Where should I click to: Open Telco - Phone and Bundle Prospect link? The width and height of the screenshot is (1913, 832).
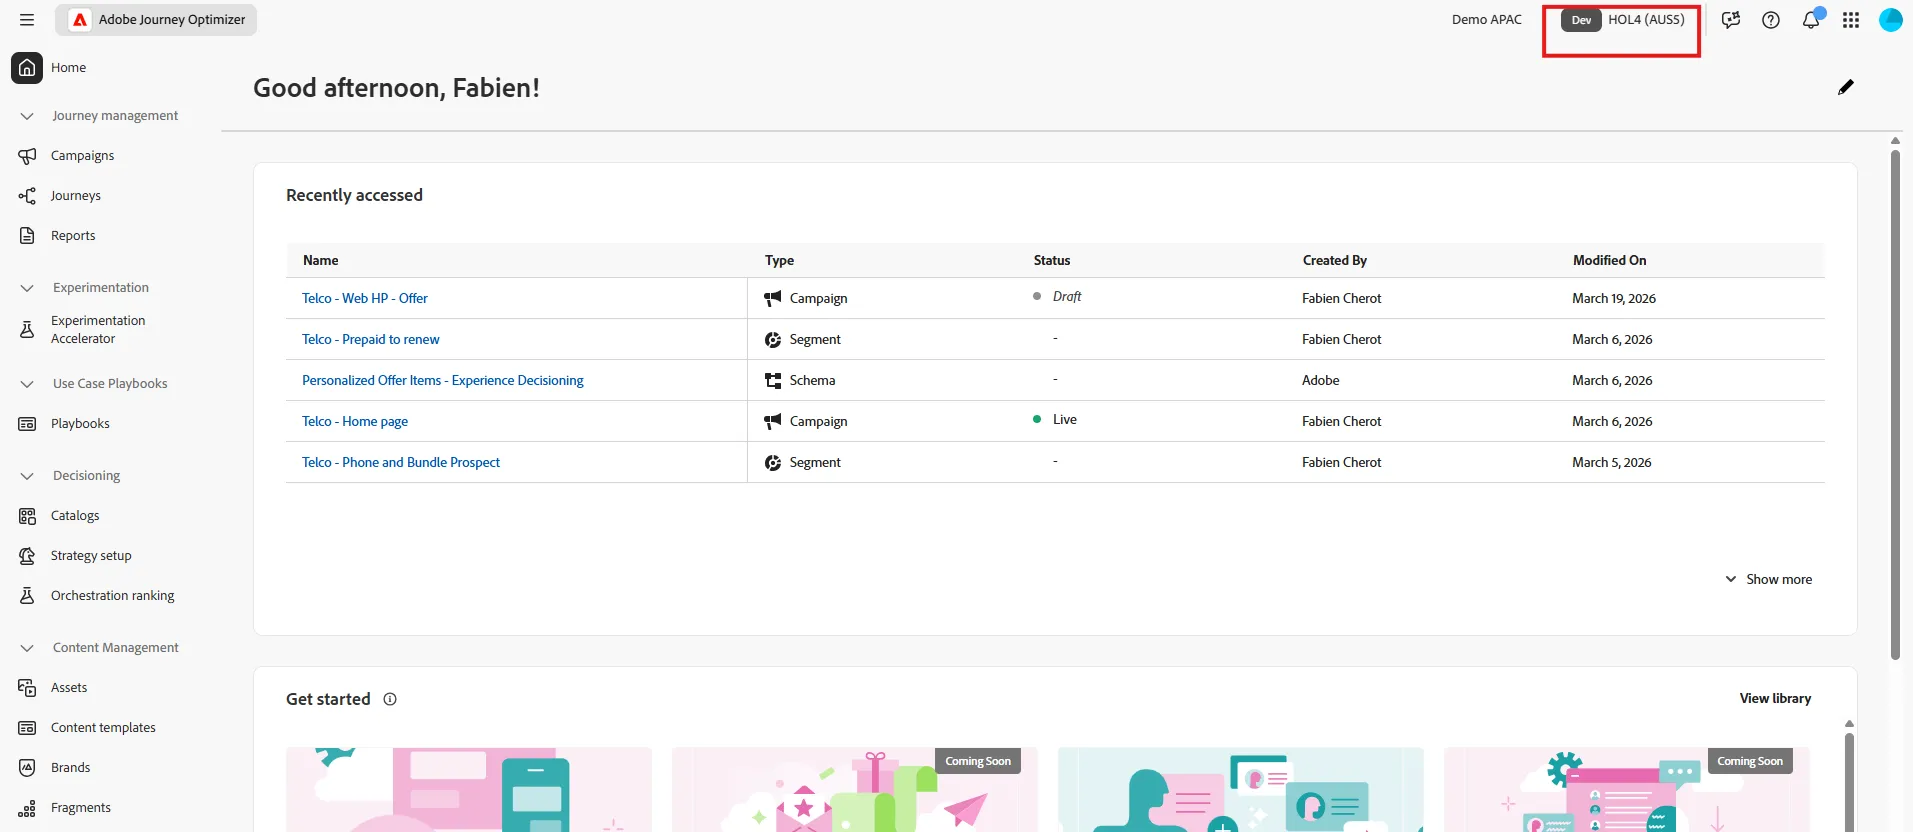tap(401, 462)
